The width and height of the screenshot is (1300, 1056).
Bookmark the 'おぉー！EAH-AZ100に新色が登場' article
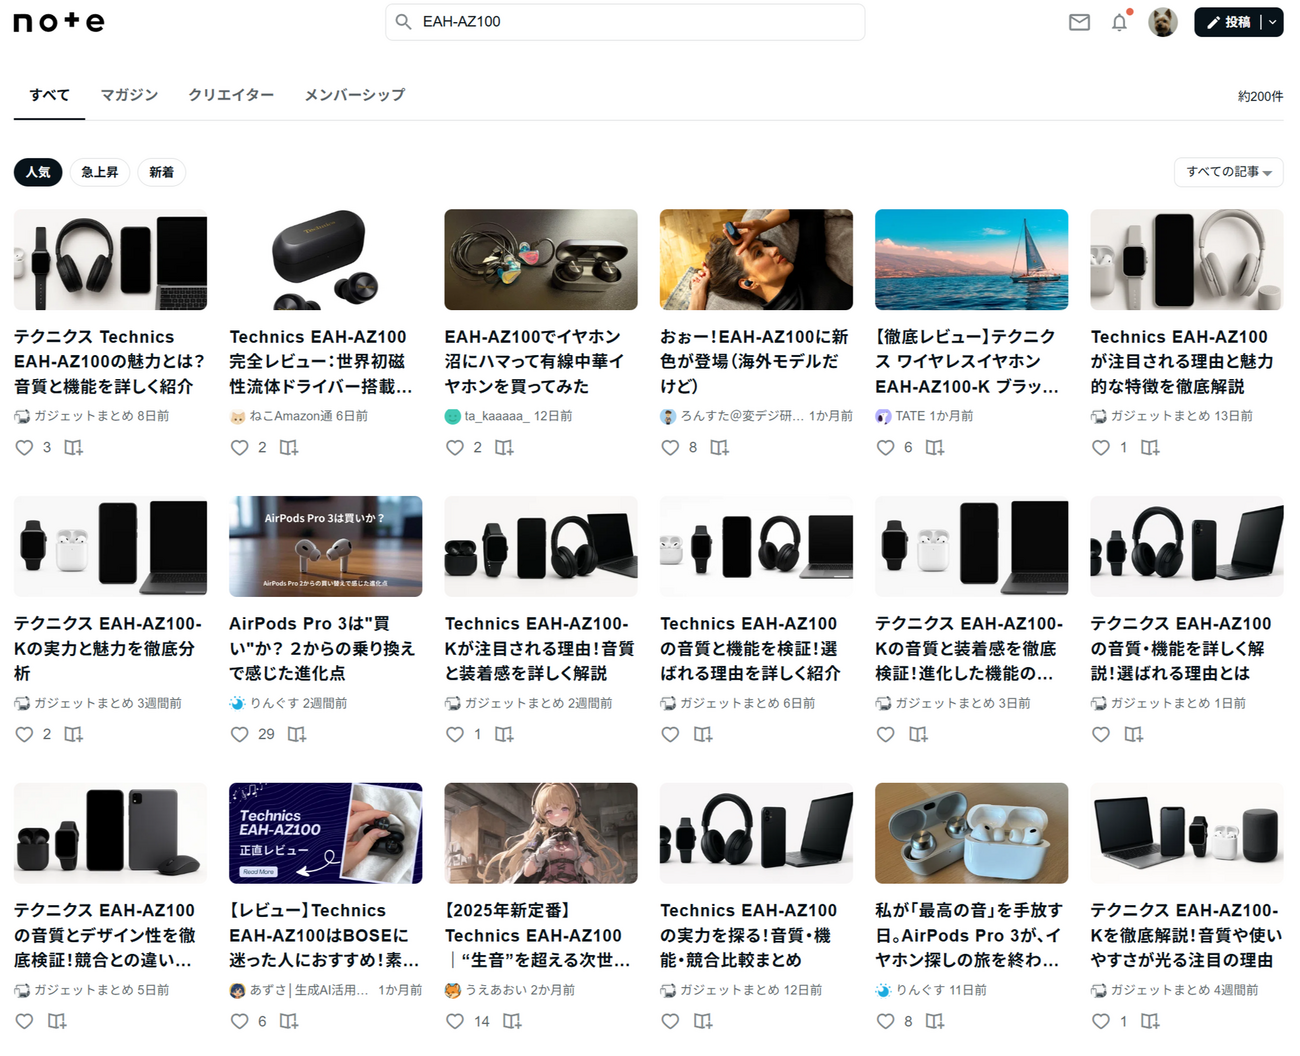pos(719,448)
